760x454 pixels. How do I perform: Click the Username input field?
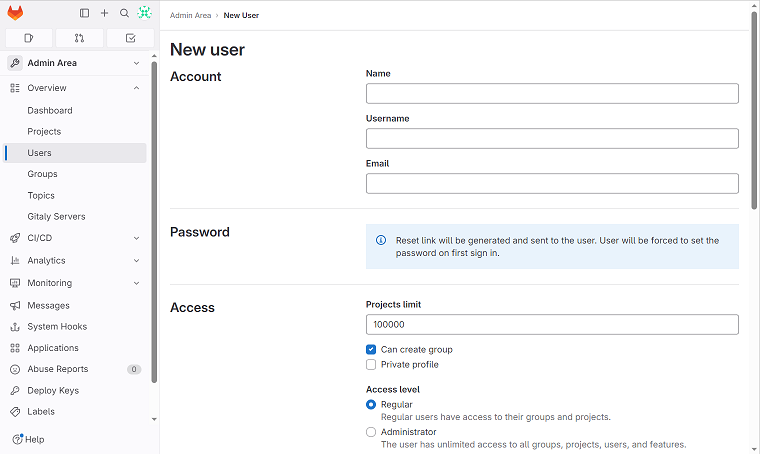click(552, 139)
